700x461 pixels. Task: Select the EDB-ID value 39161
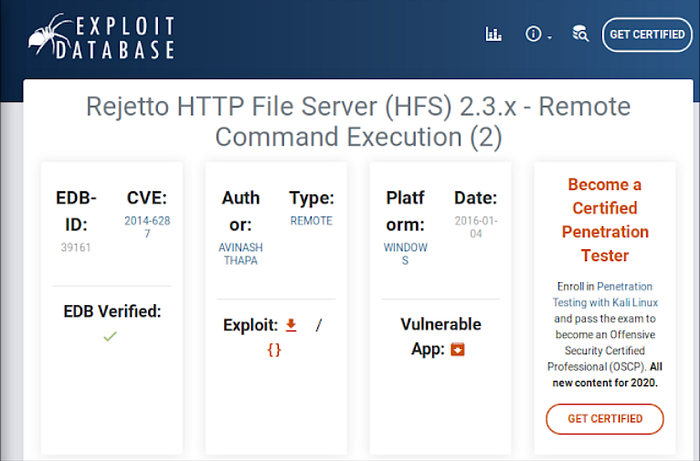76,247
